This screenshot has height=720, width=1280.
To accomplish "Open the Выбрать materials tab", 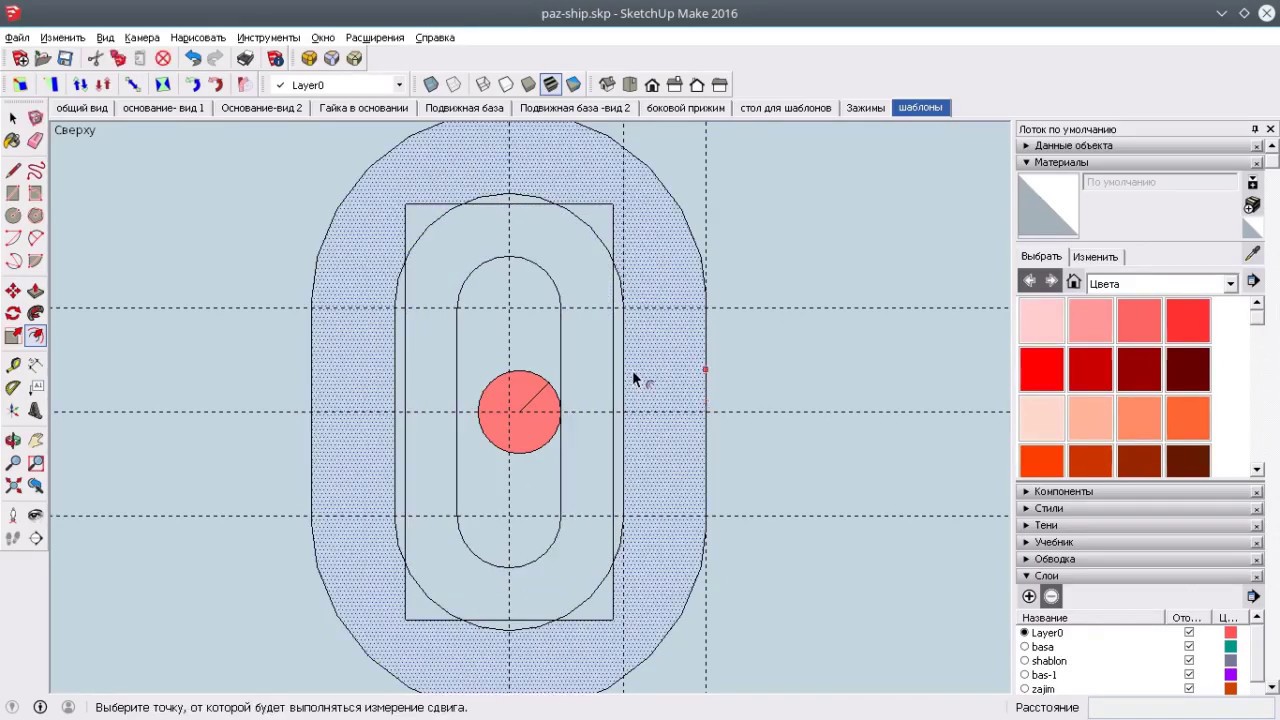I will tap(1041, 257).
